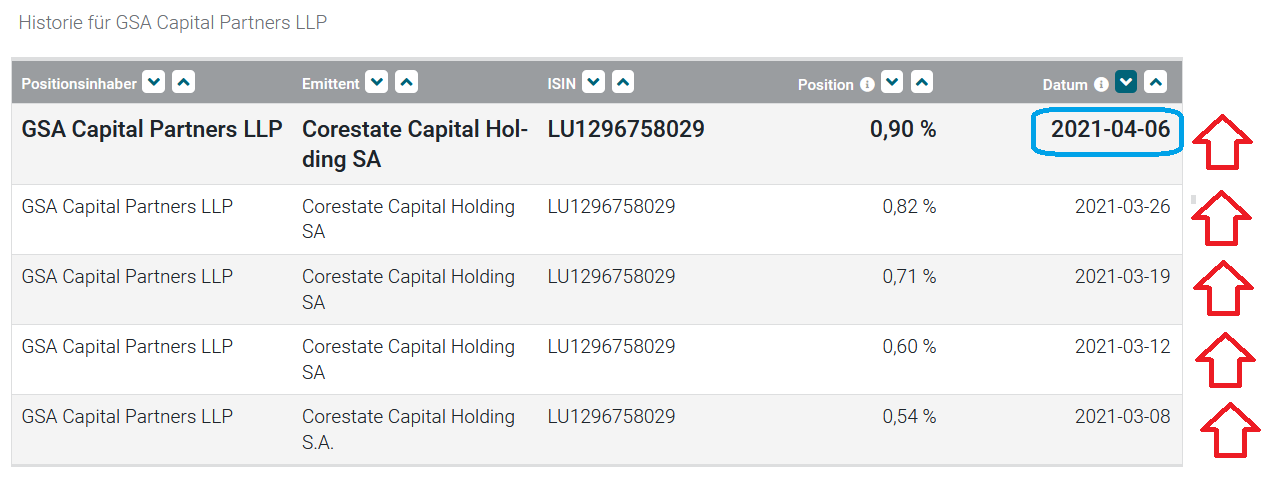Viewport: 1266px width, 489px height.
Task: Select the bold ISIN LU1296758029
Action: pyautogui.click(x=626, y=129)
